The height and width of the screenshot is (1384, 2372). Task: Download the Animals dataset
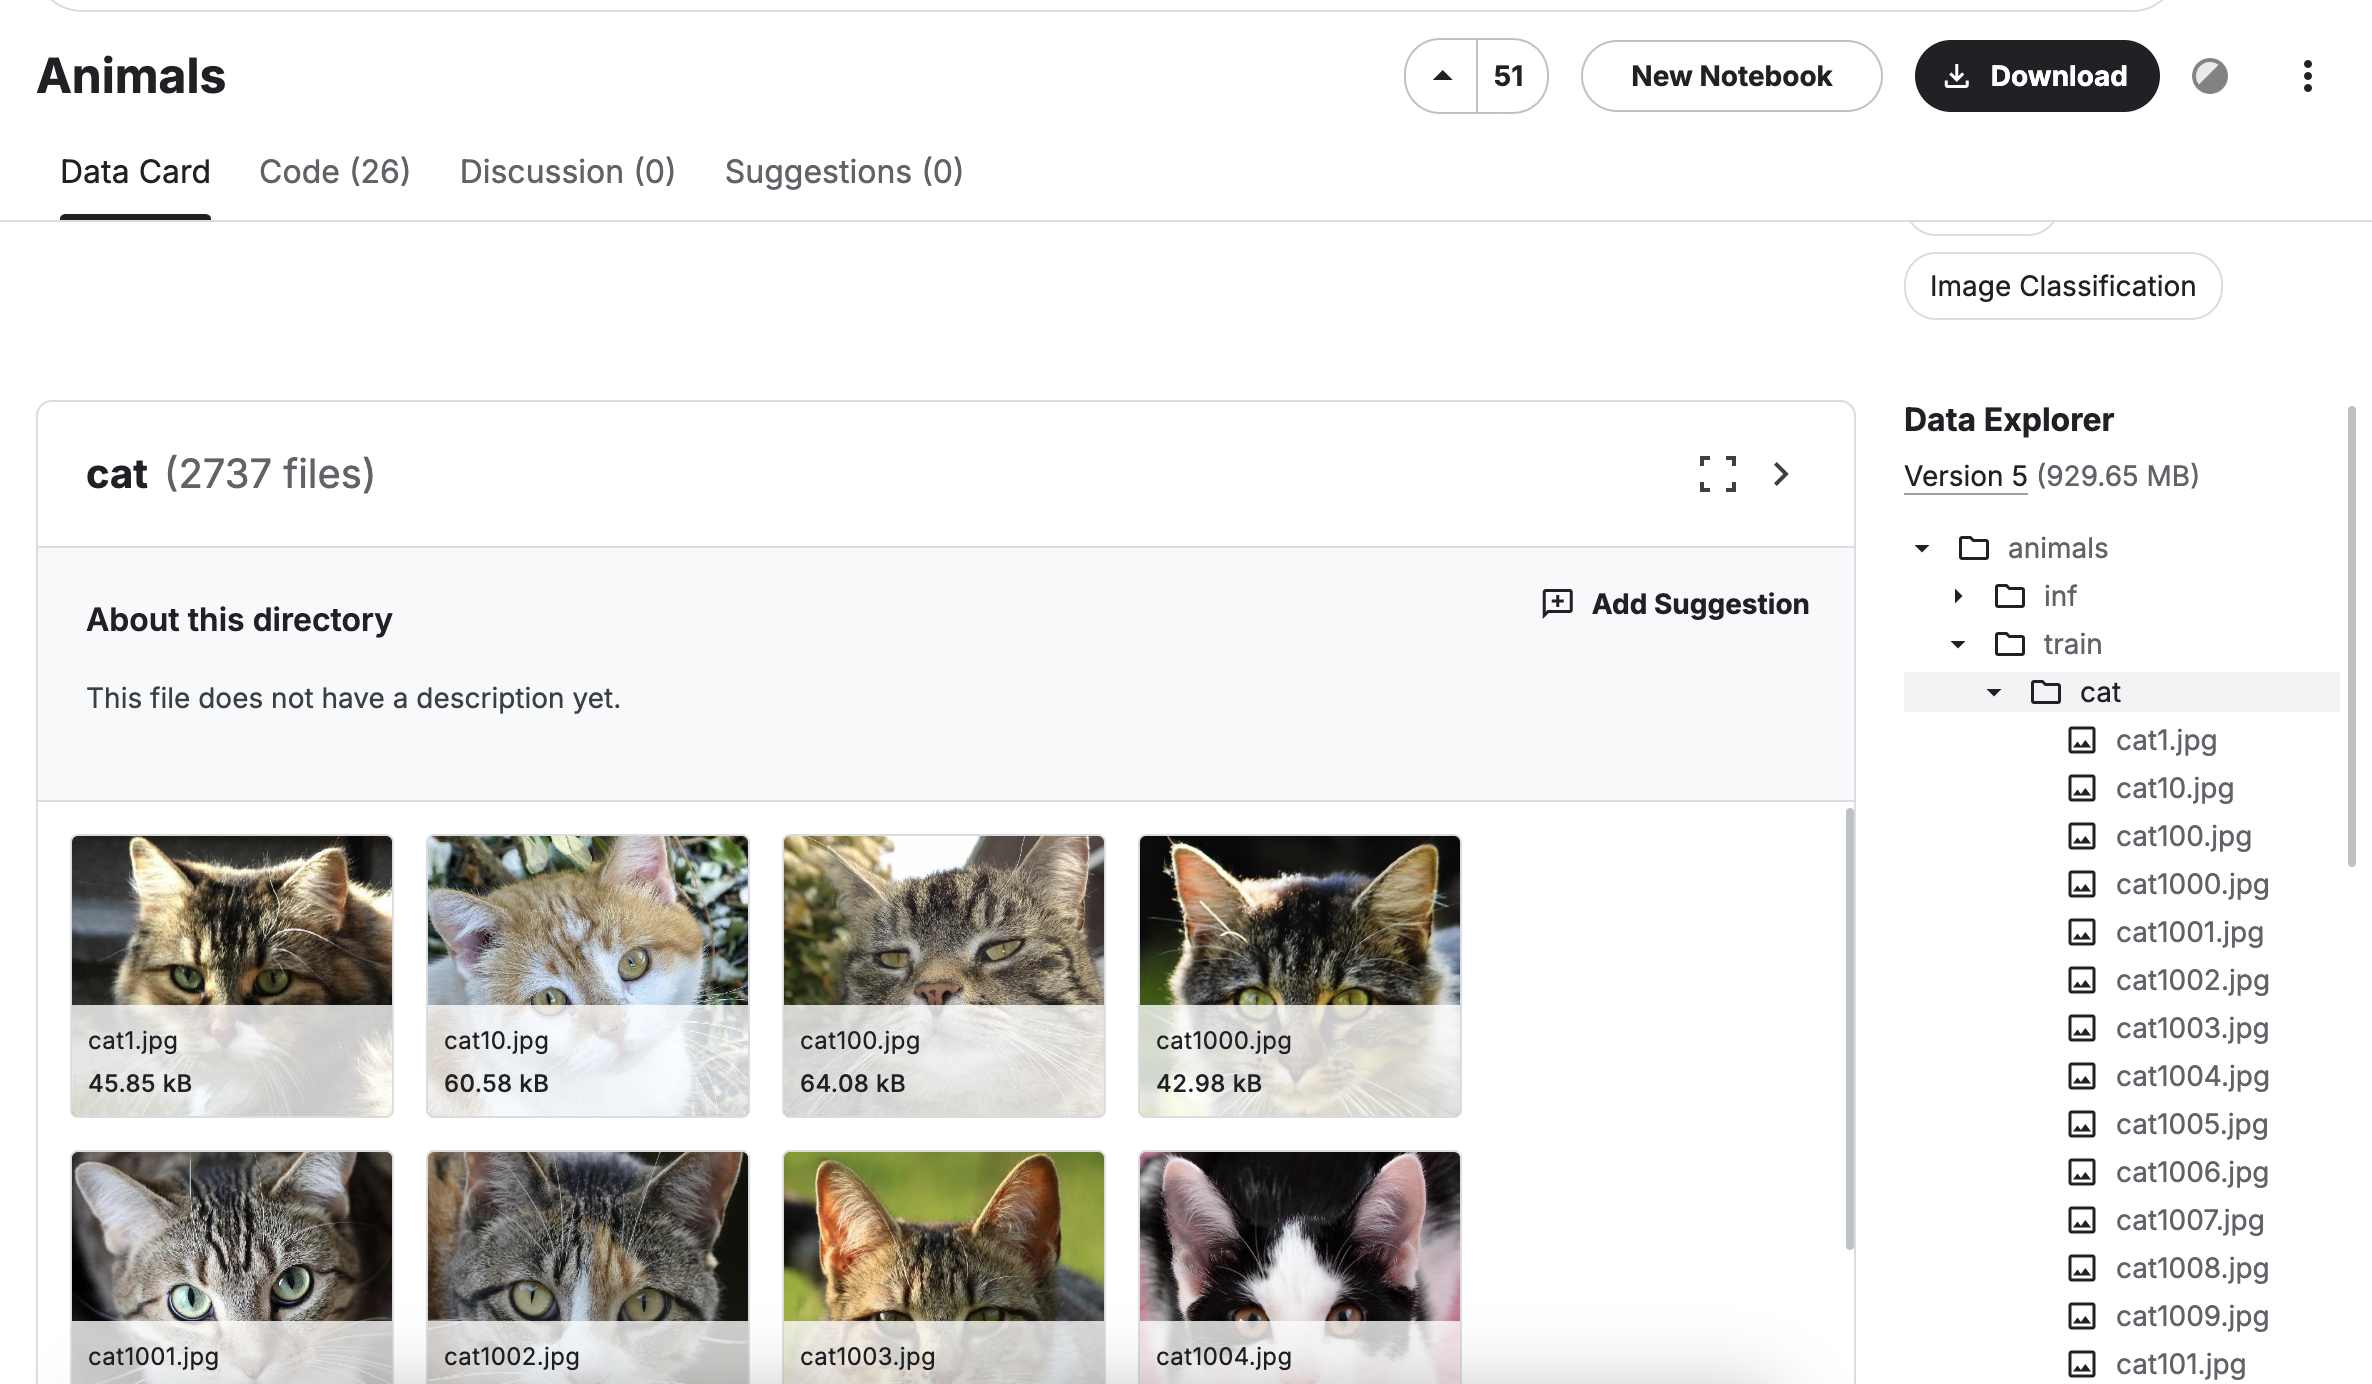(2036, 76)
